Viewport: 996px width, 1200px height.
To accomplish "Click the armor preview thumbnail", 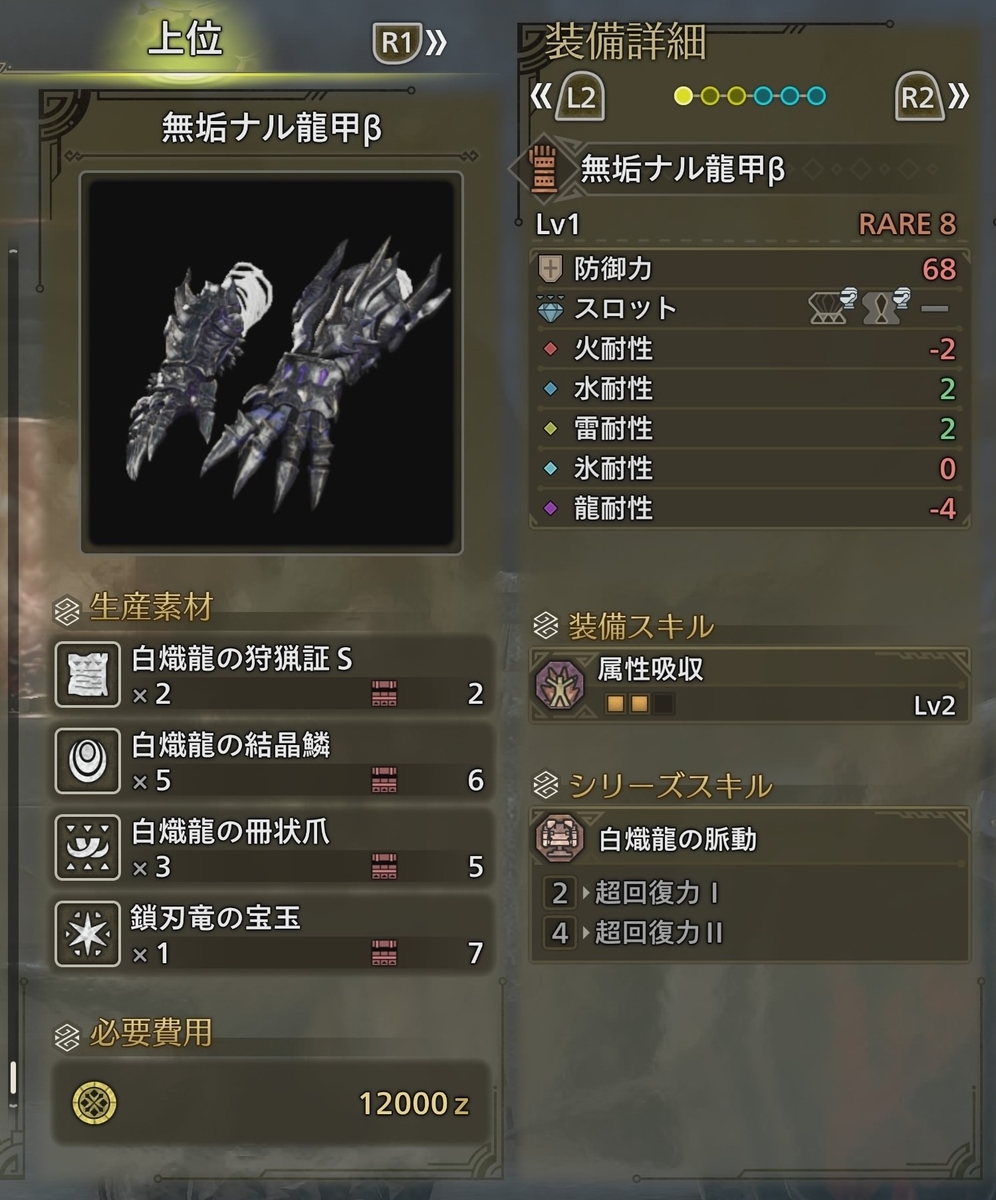I will pyautogui.click(x=272, y=363).
